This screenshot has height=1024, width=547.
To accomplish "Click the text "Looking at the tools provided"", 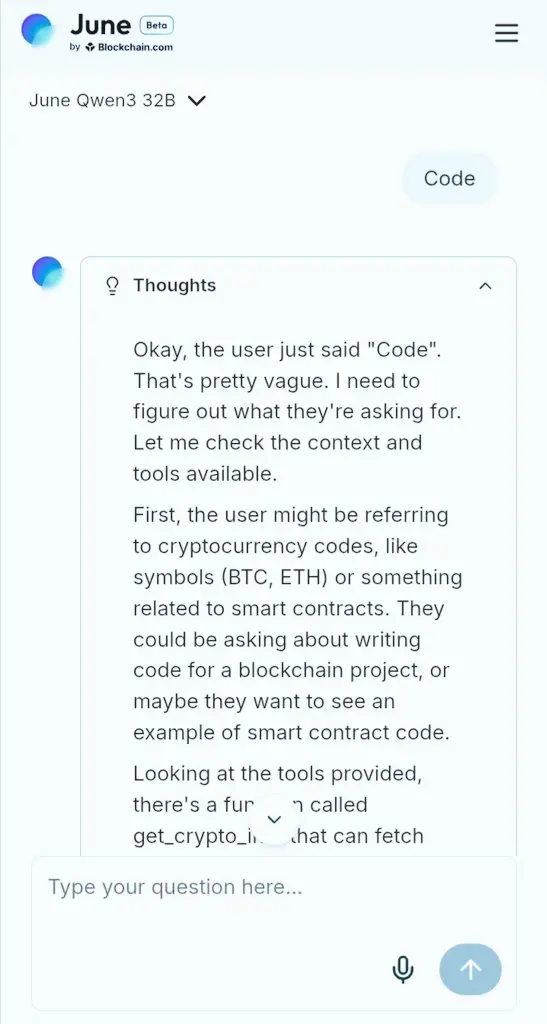I will click(x=277, y=773).
